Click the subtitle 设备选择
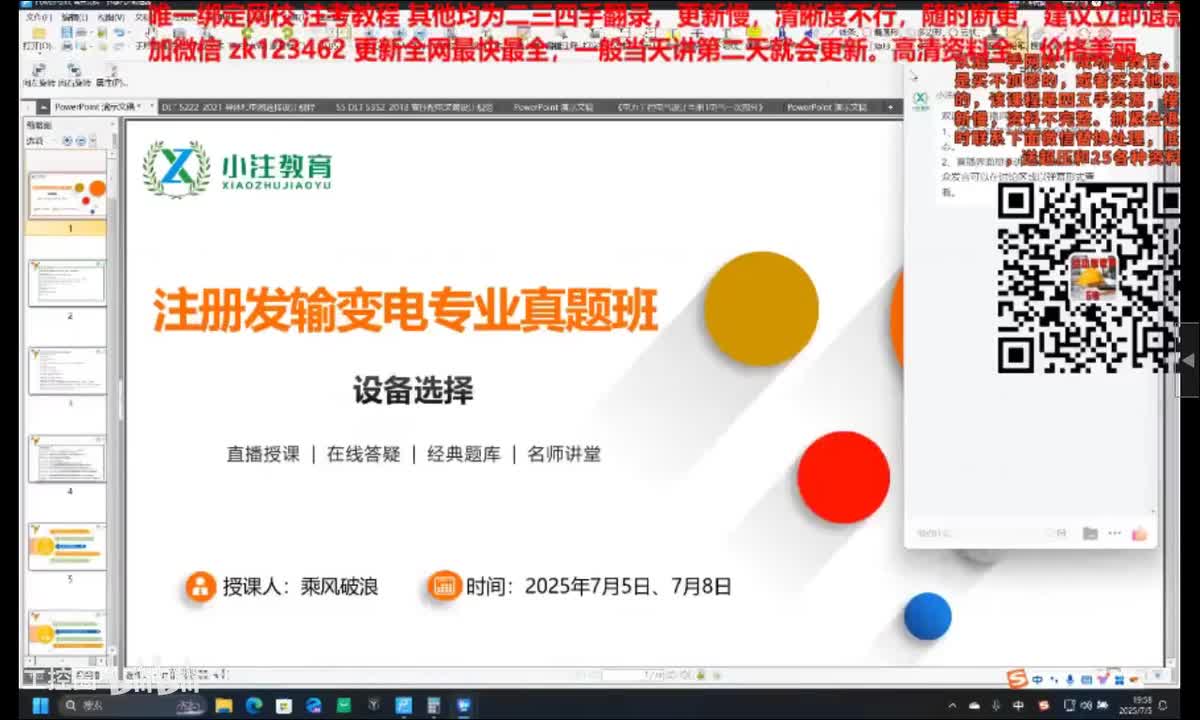Image resolution: width=1200 pixels, height=720 pixels. [x=413, y=390]
